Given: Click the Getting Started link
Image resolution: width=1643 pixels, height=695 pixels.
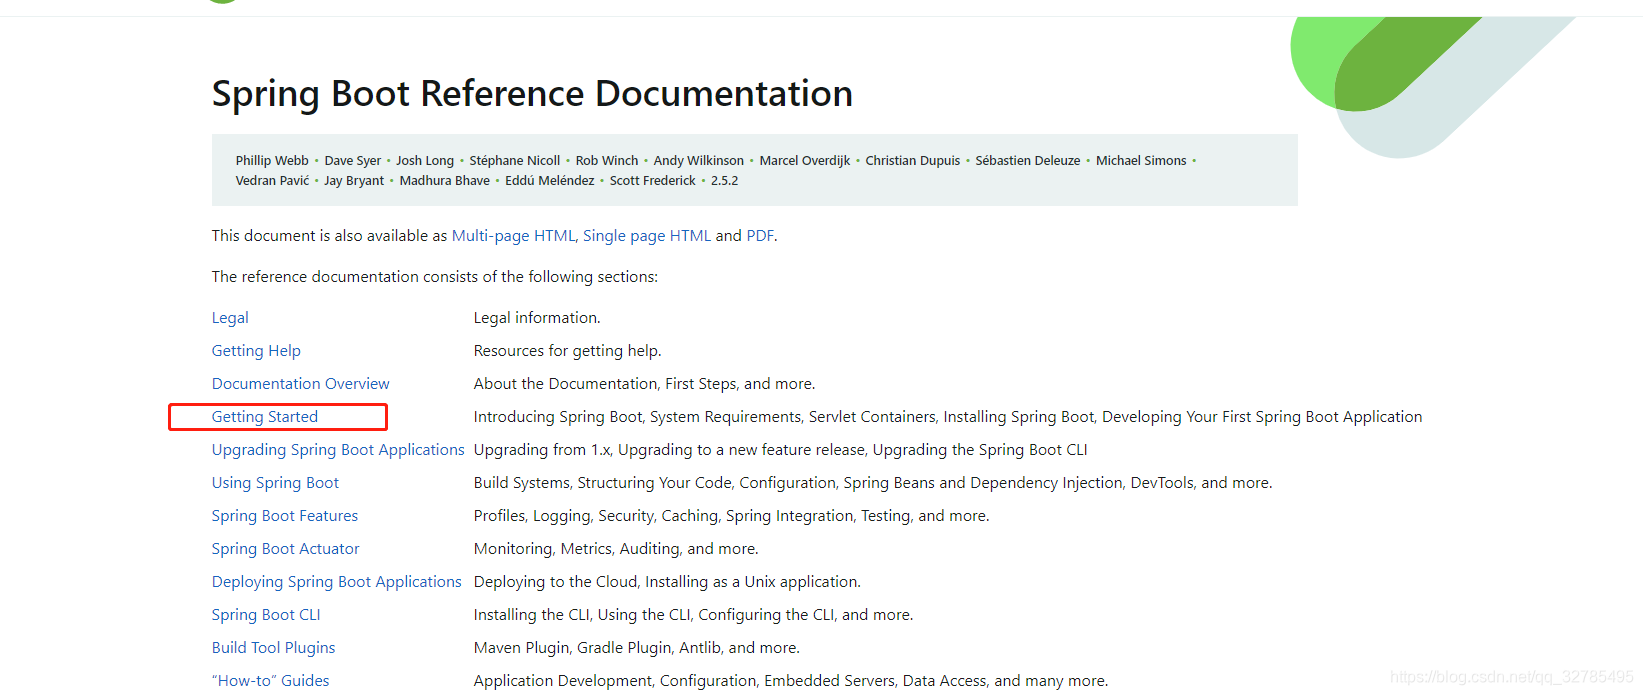Looking at the screenshot, I should (265, 417).
